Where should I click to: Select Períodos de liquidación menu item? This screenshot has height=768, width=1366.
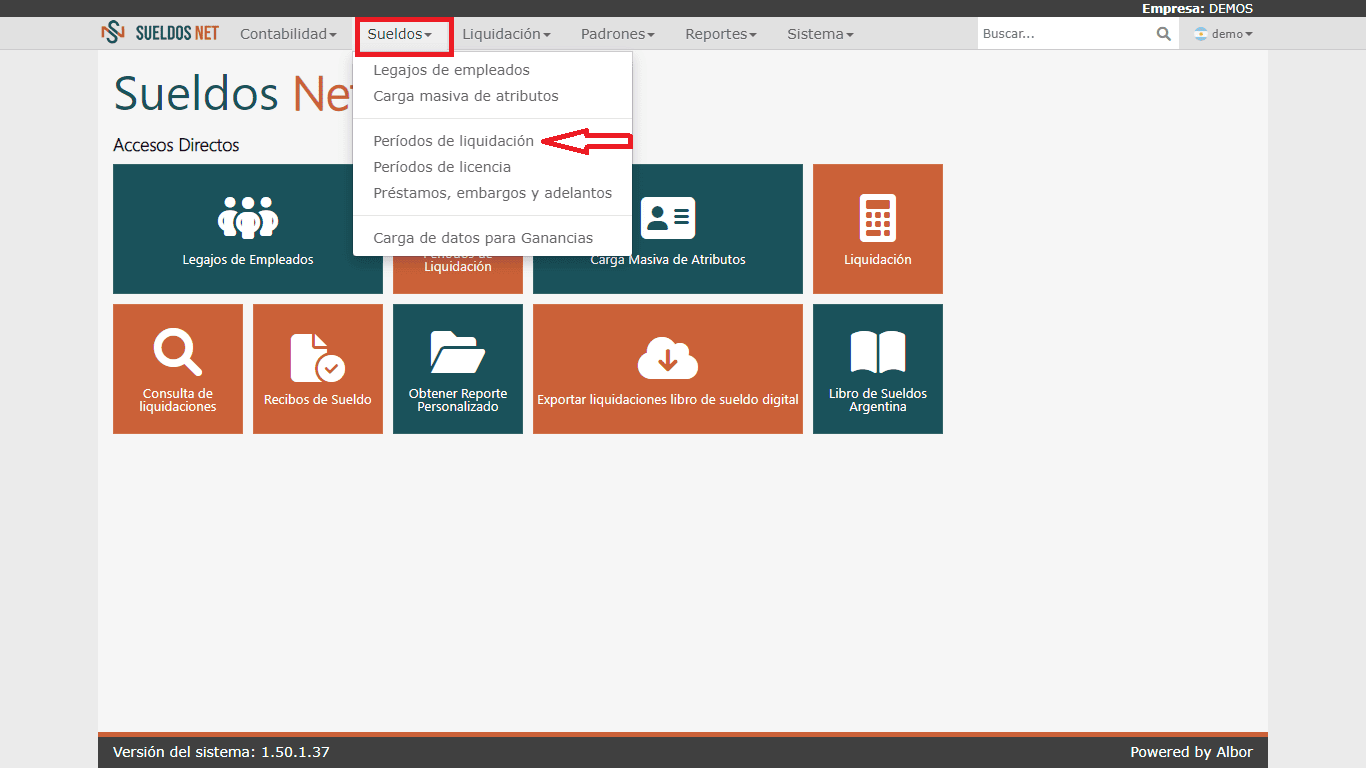(x=453, y=141)
